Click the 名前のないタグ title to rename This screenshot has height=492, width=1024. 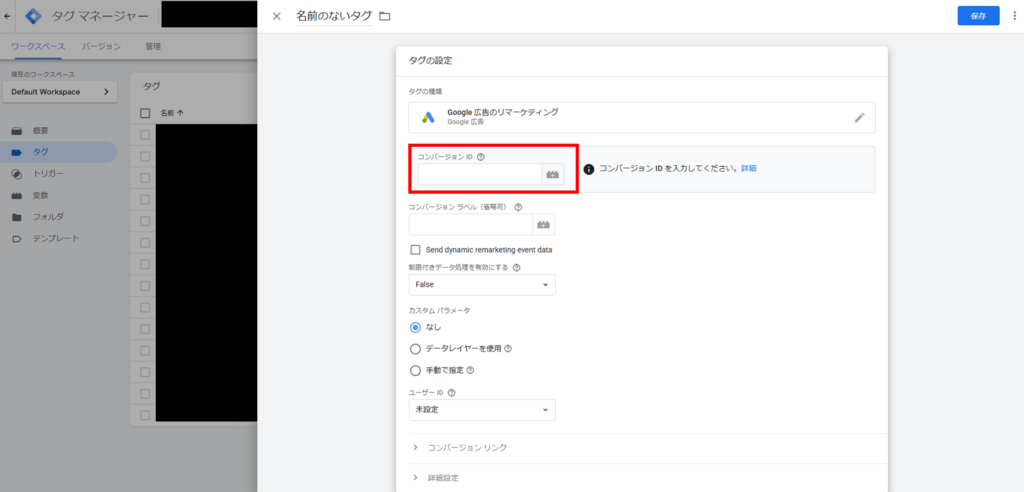tap(333, 16)
